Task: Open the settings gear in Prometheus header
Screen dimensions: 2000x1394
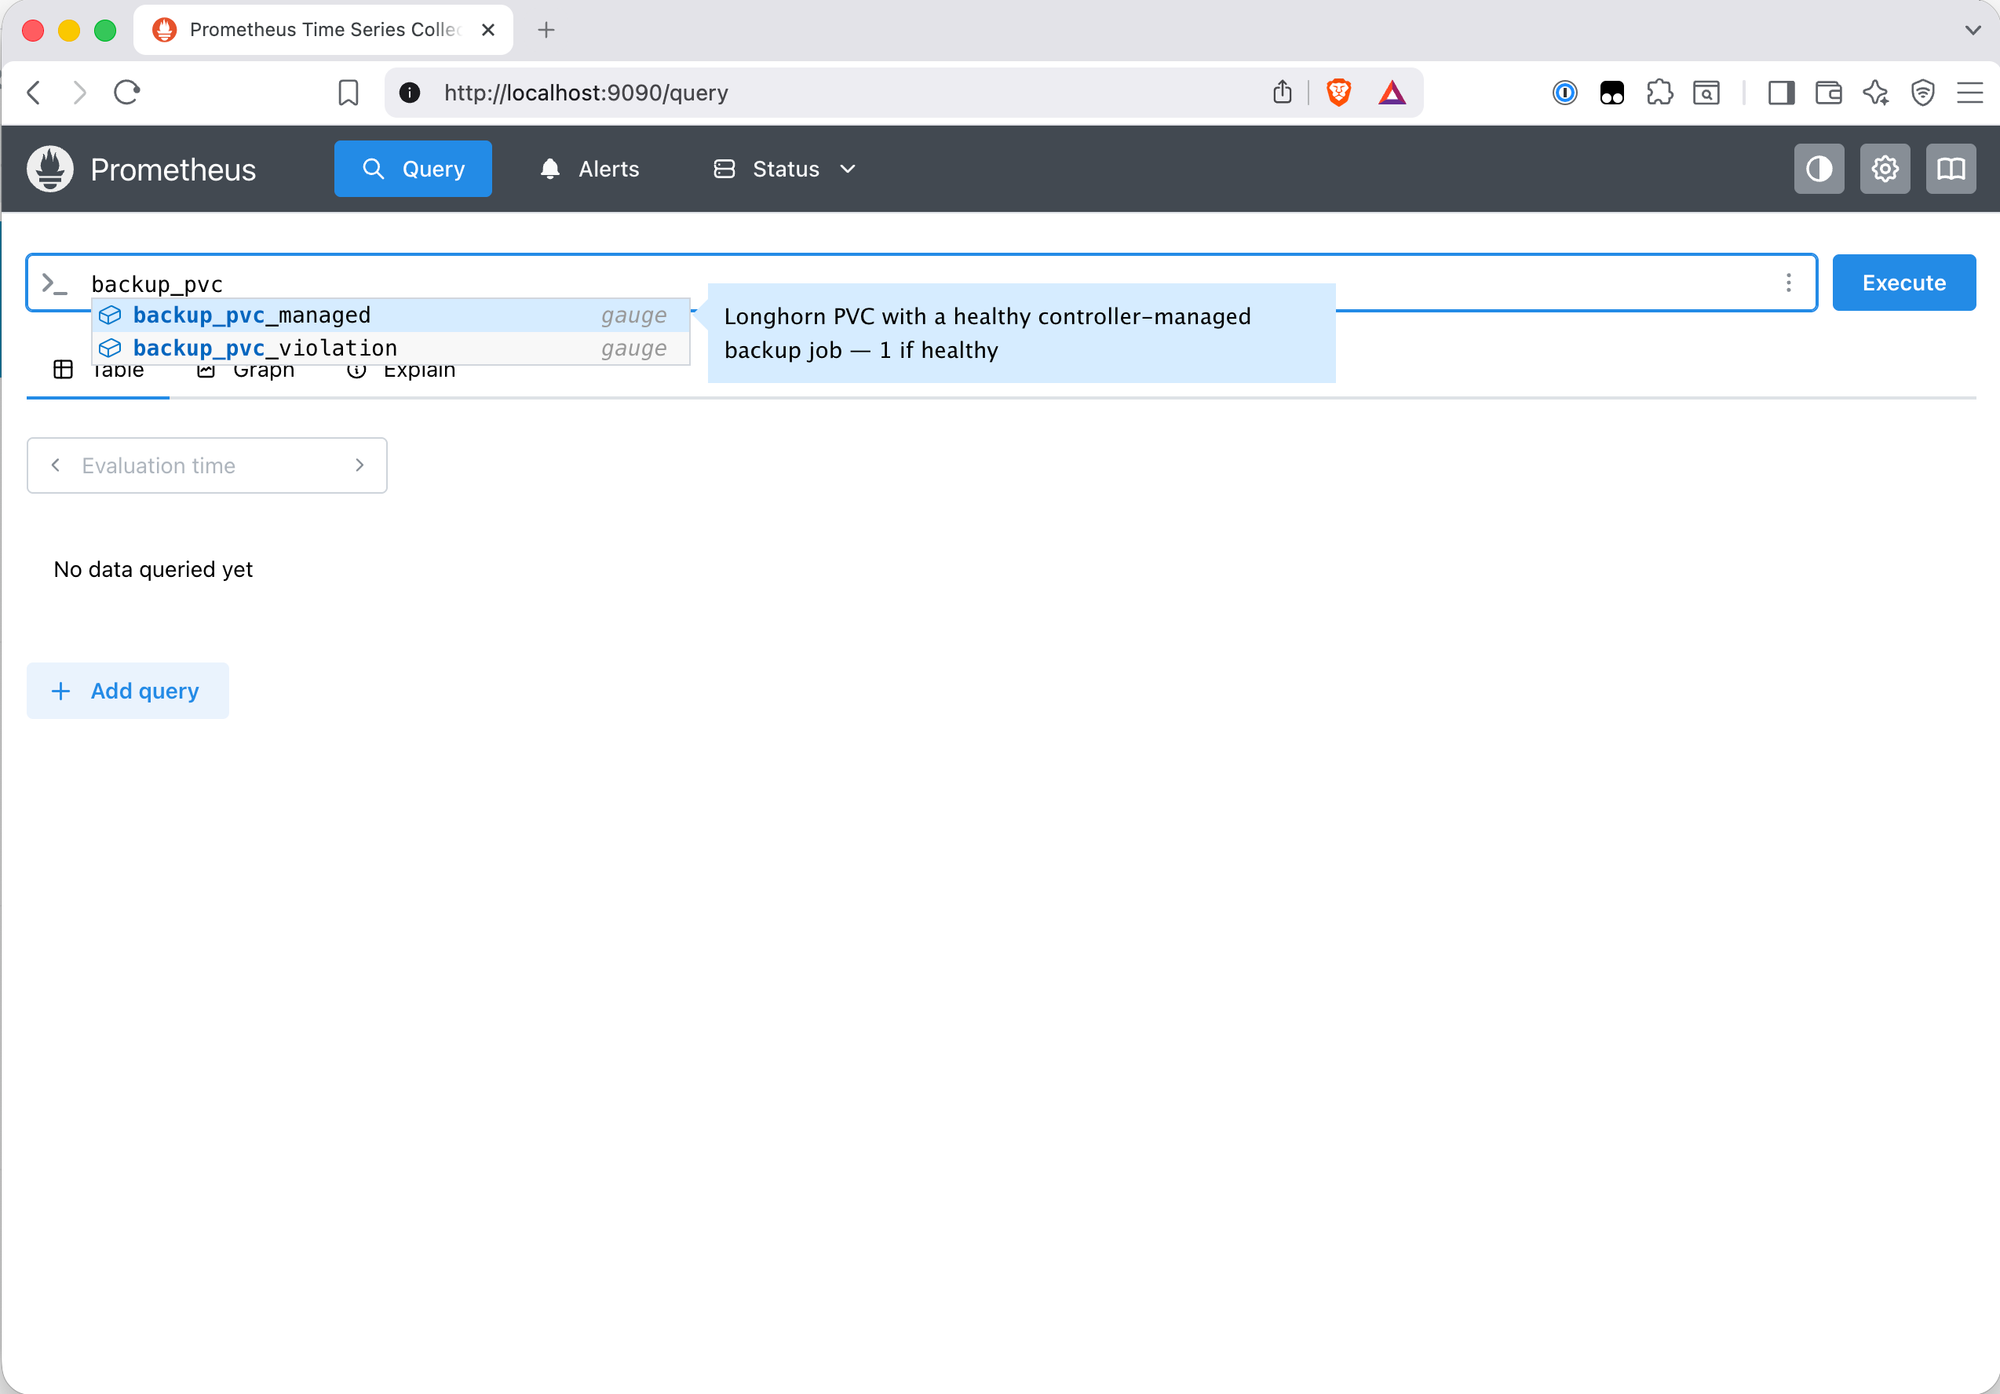Action: click(1885, 169)
